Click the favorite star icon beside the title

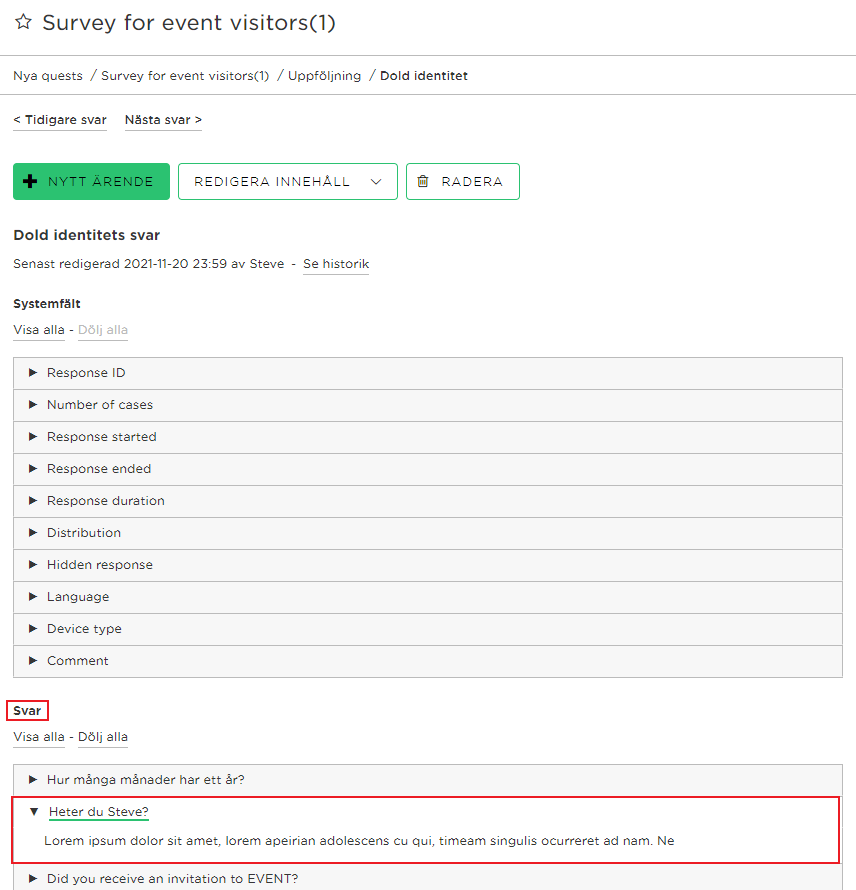tap(23, 22)
